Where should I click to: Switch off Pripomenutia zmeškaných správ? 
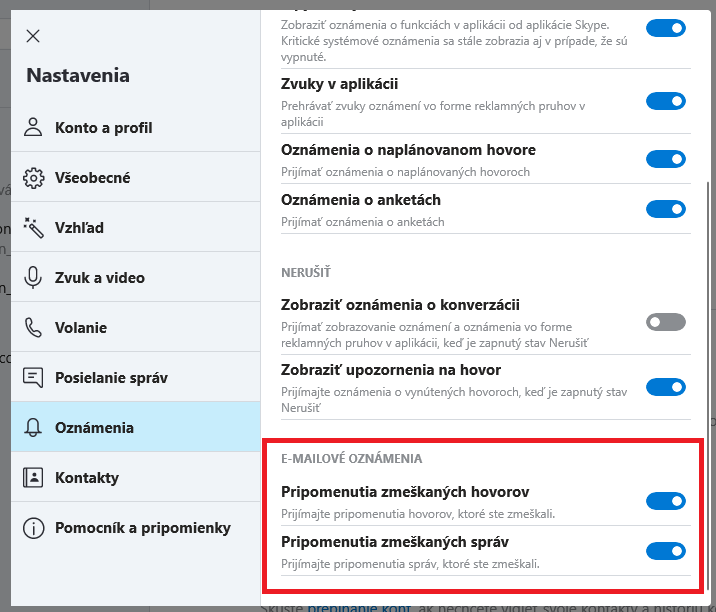point(666,551)
